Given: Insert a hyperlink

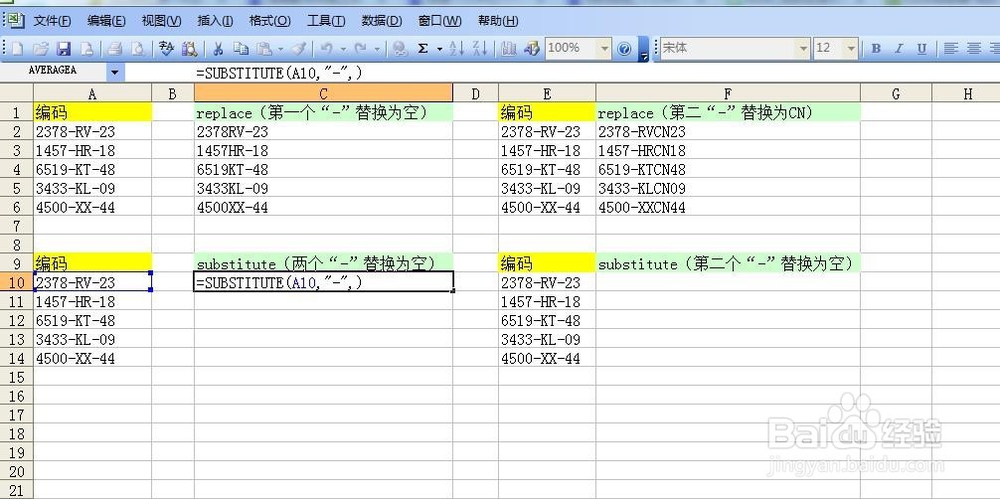Looking at the screenshot, I should 400,48.
